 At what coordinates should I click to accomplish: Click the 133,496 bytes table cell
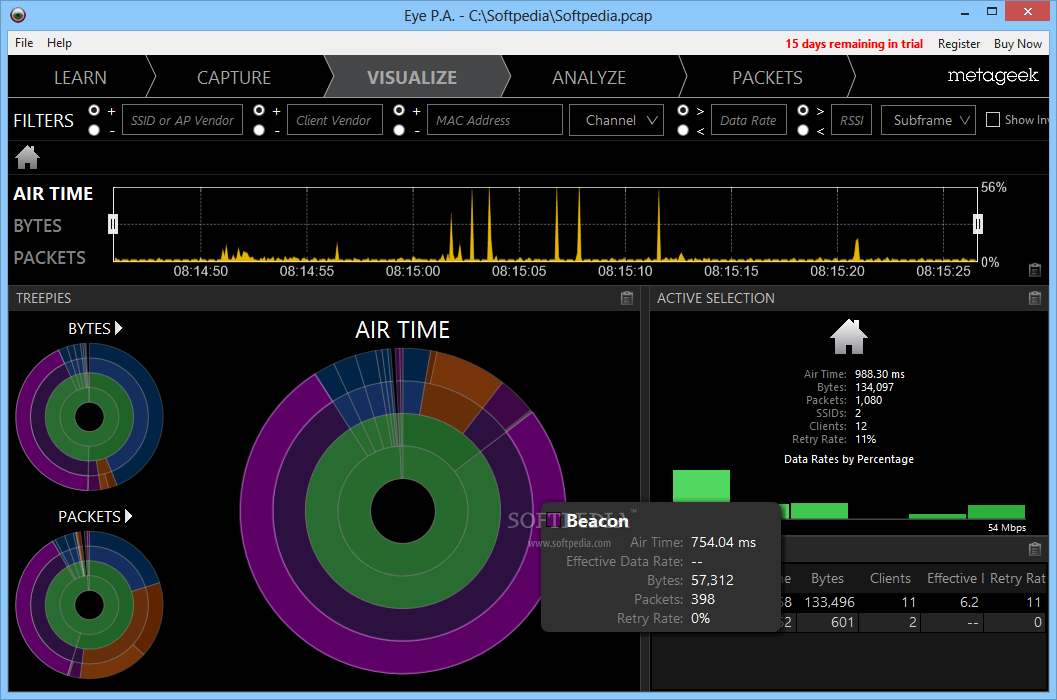coord(828,602)
